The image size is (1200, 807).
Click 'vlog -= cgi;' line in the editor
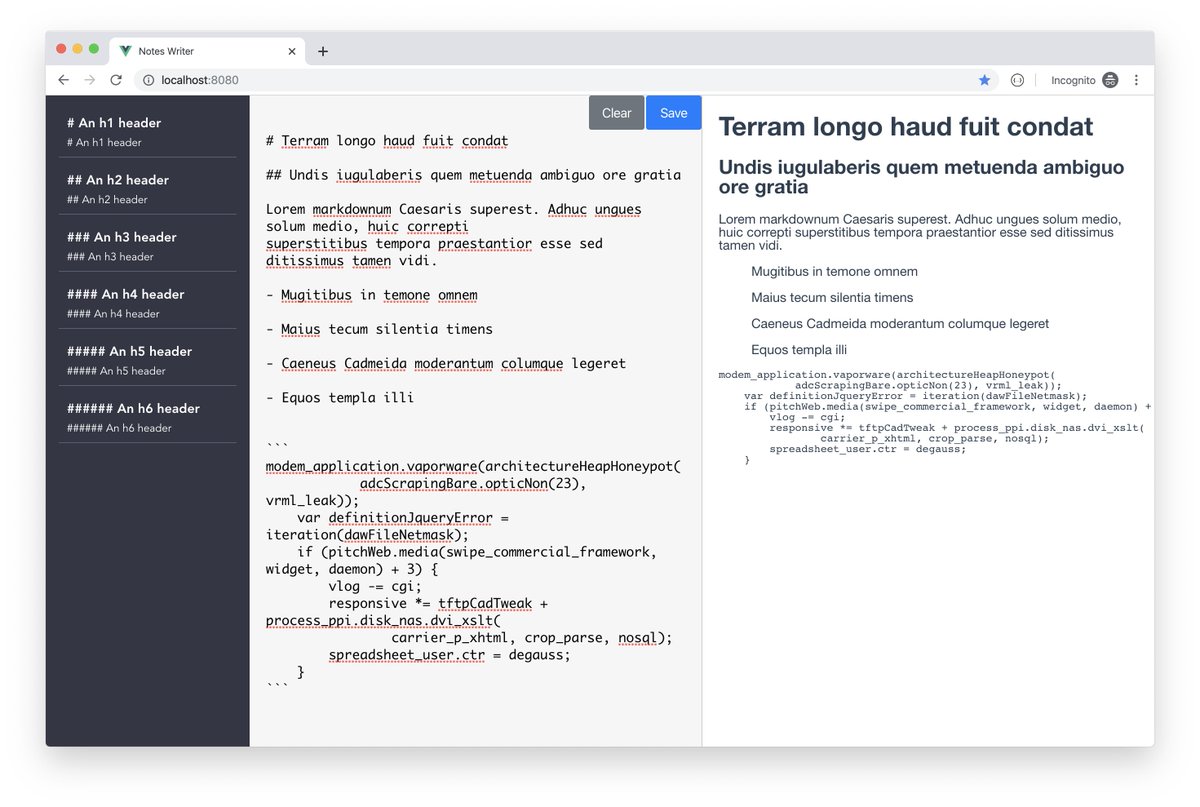pos(375,586)
